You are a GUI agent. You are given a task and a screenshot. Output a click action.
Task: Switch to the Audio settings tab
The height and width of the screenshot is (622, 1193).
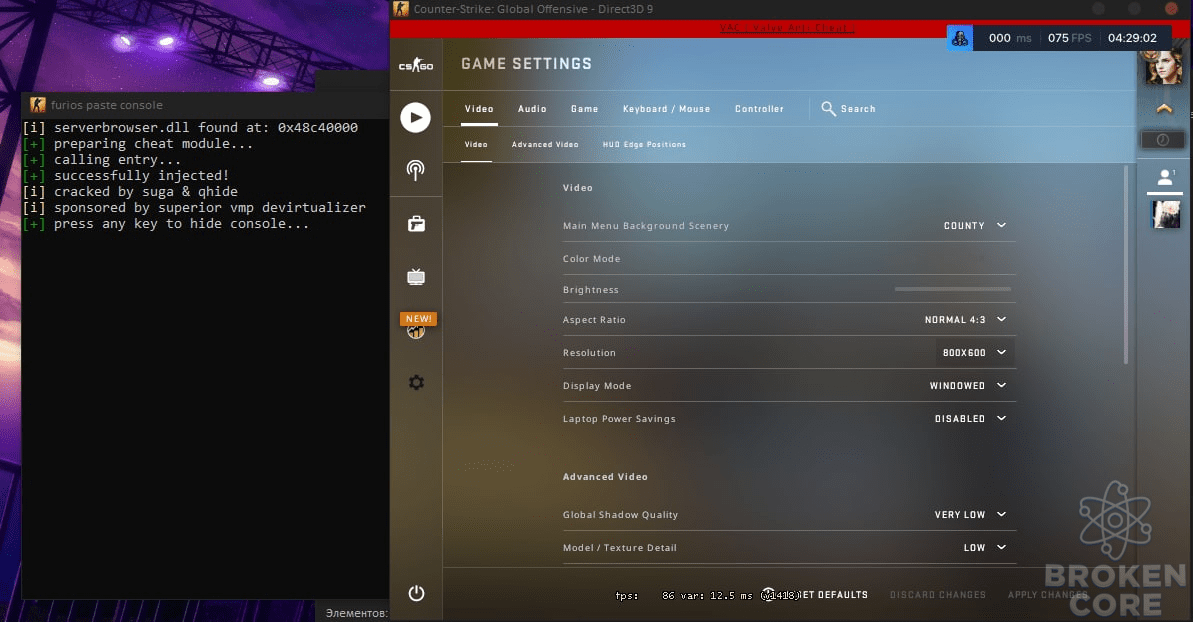click(x=532, y=109)
